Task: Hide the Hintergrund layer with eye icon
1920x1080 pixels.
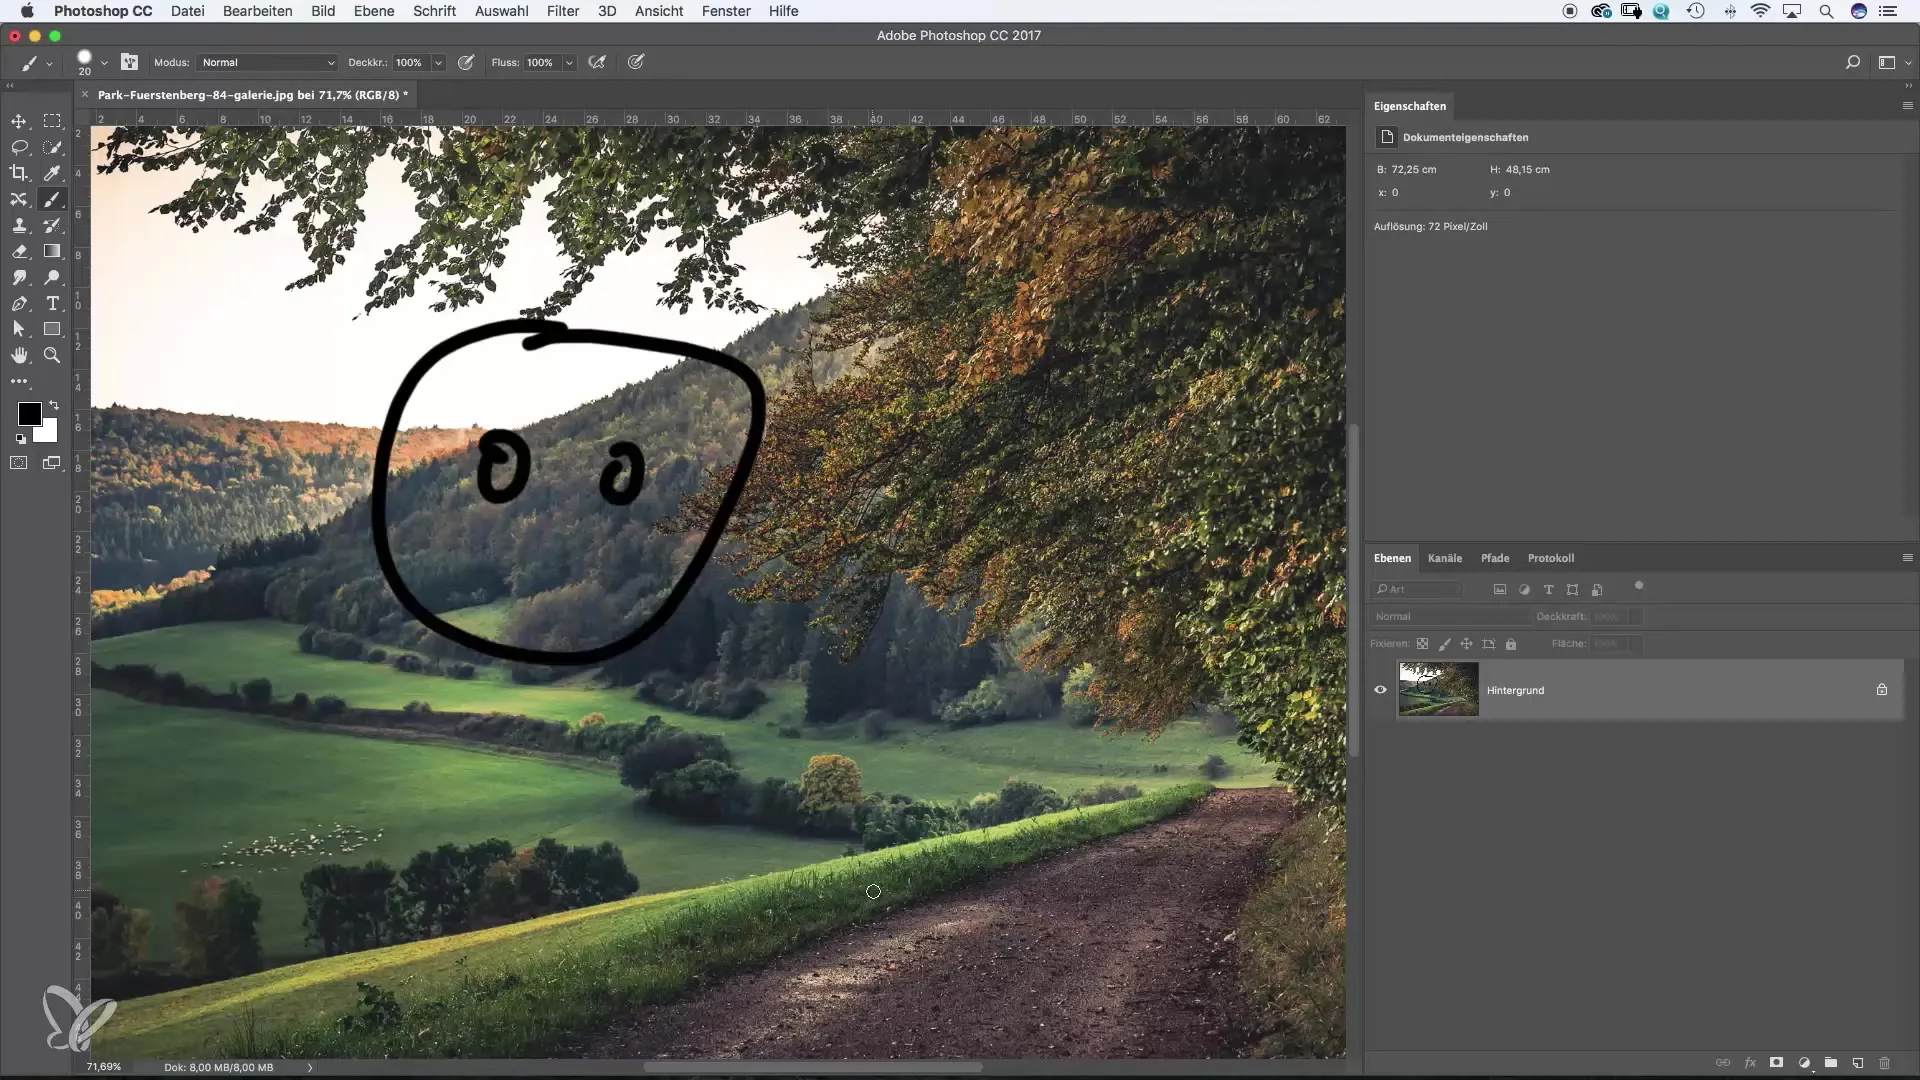Action: pyautogui.click(x=1380, y=690)
